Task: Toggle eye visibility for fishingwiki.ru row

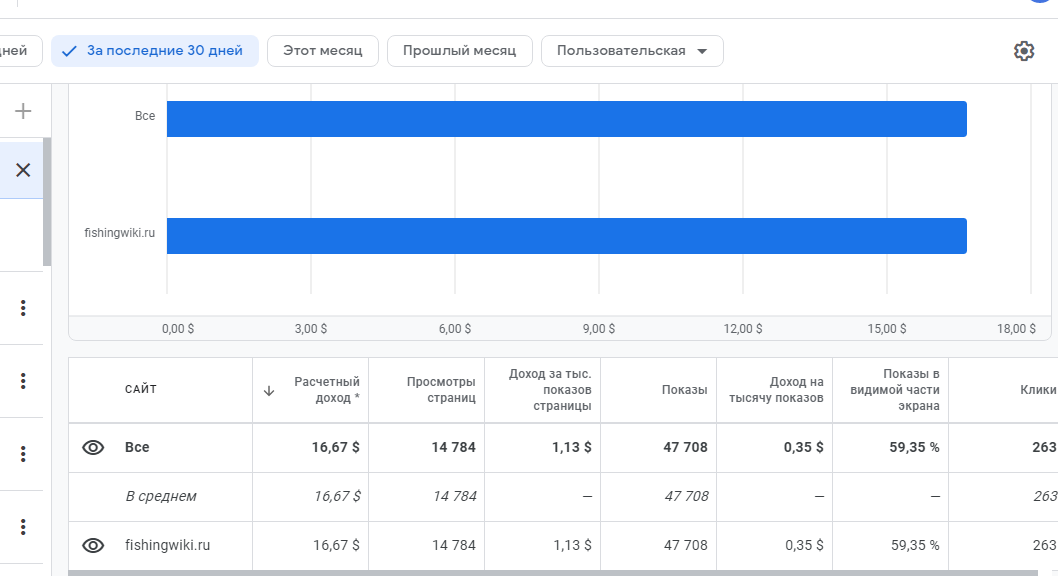Action: 93,545
